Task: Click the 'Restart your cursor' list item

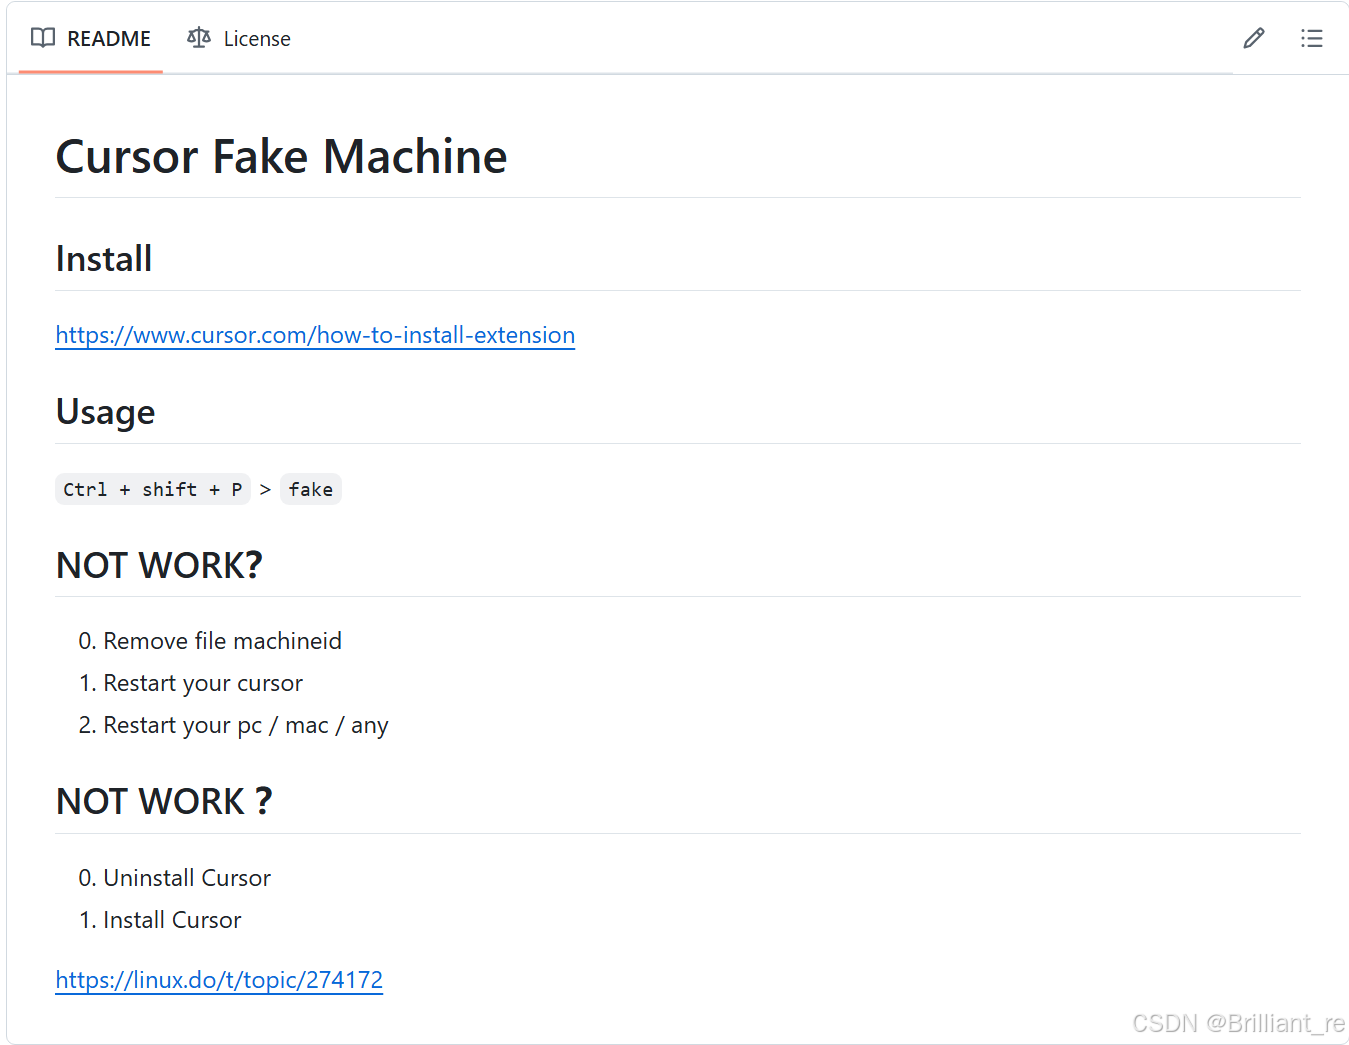Action: pos(203,683)
